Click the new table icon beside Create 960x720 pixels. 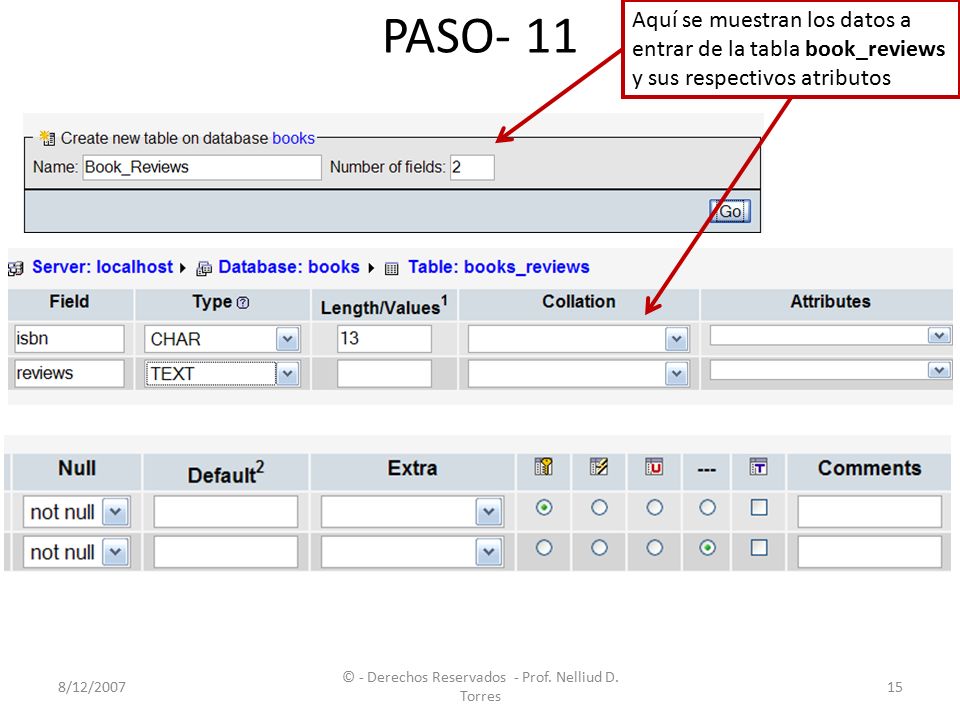click(x=47, y=138)
